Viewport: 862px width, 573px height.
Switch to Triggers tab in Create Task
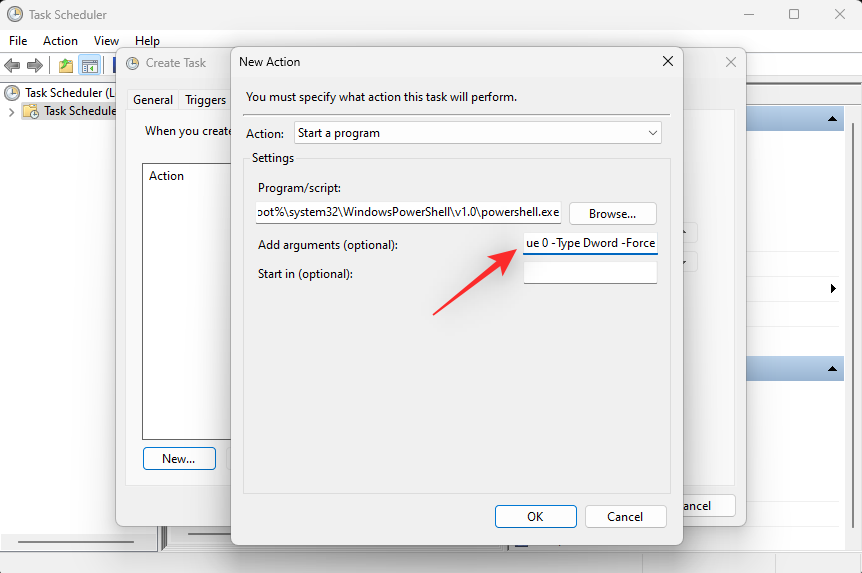[x=206, y=100]
